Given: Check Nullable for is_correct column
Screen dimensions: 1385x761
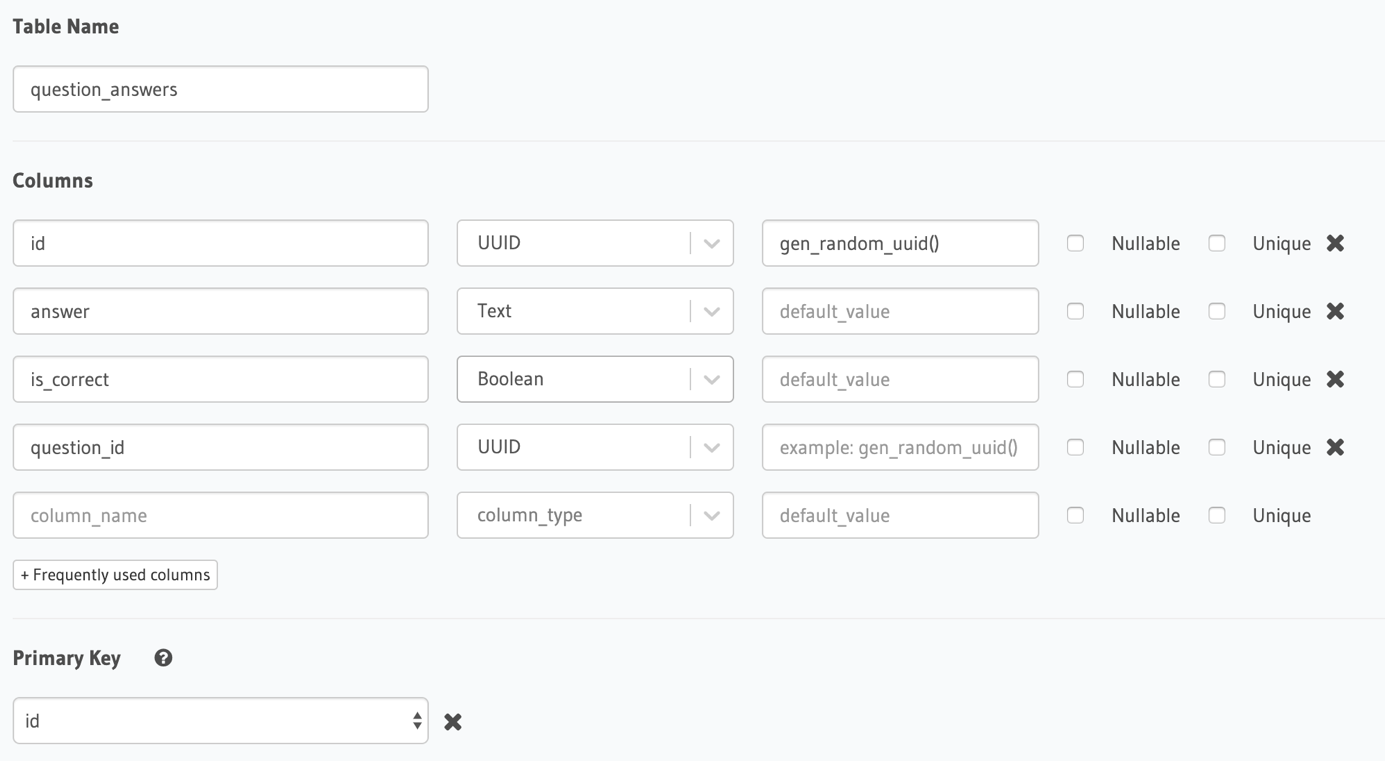Looking at the screenshot, I should (1075, 379).
